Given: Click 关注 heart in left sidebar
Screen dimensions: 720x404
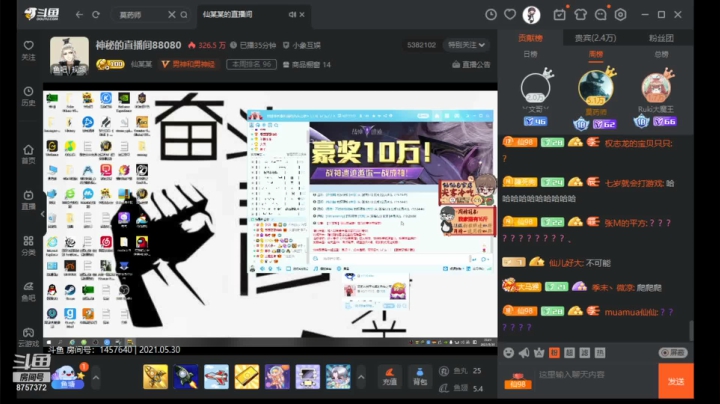Looking at the screenshot, I should [x=28, y=50].
